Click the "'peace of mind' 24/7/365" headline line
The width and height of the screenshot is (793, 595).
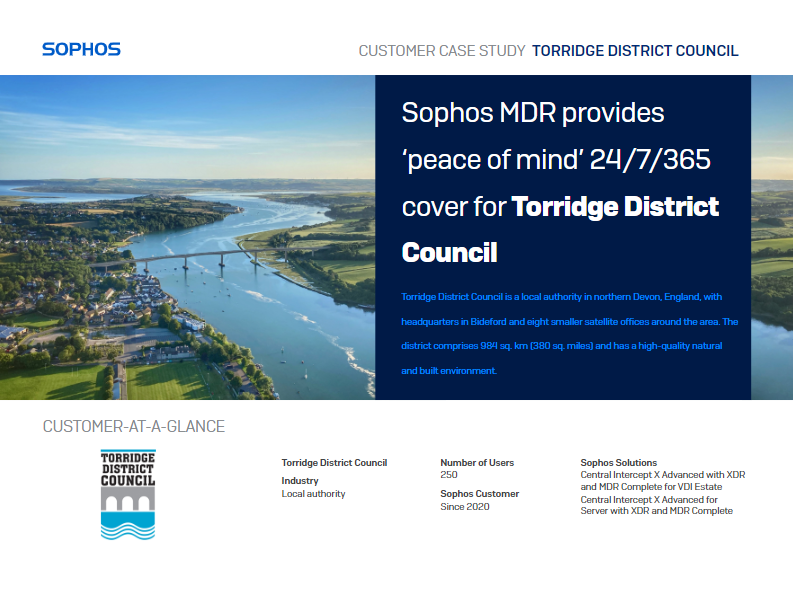click(556, 159)
